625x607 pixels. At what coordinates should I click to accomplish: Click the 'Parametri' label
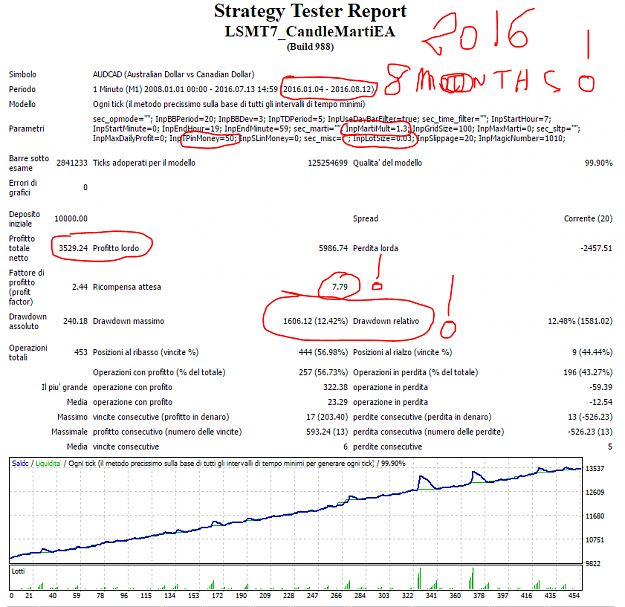[26, 129]
